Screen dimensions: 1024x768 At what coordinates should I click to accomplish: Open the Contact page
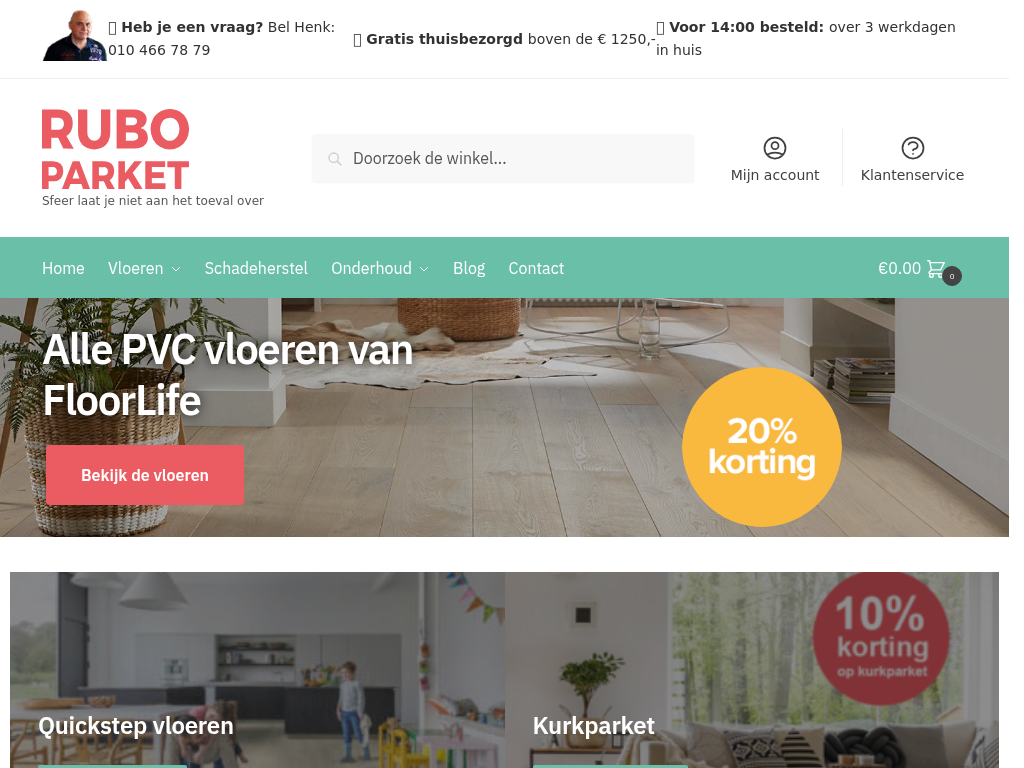(x=536, y=268)
